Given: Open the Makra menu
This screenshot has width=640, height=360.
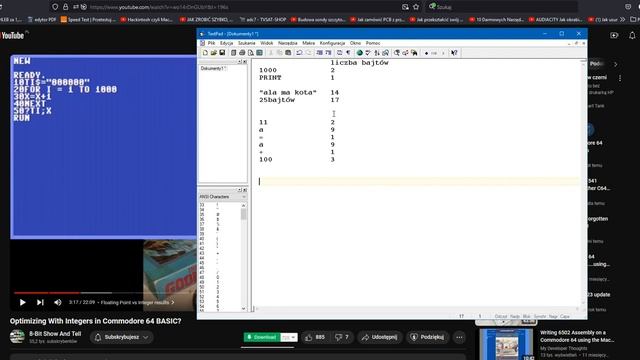Looking at the screenshot, I should pyautogui.click(x=309, y=43).
